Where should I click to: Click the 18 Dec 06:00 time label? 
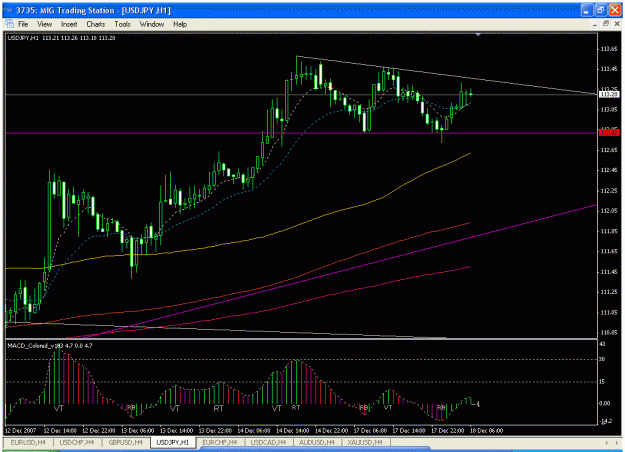pyautogui.click(x=486, y=430)
